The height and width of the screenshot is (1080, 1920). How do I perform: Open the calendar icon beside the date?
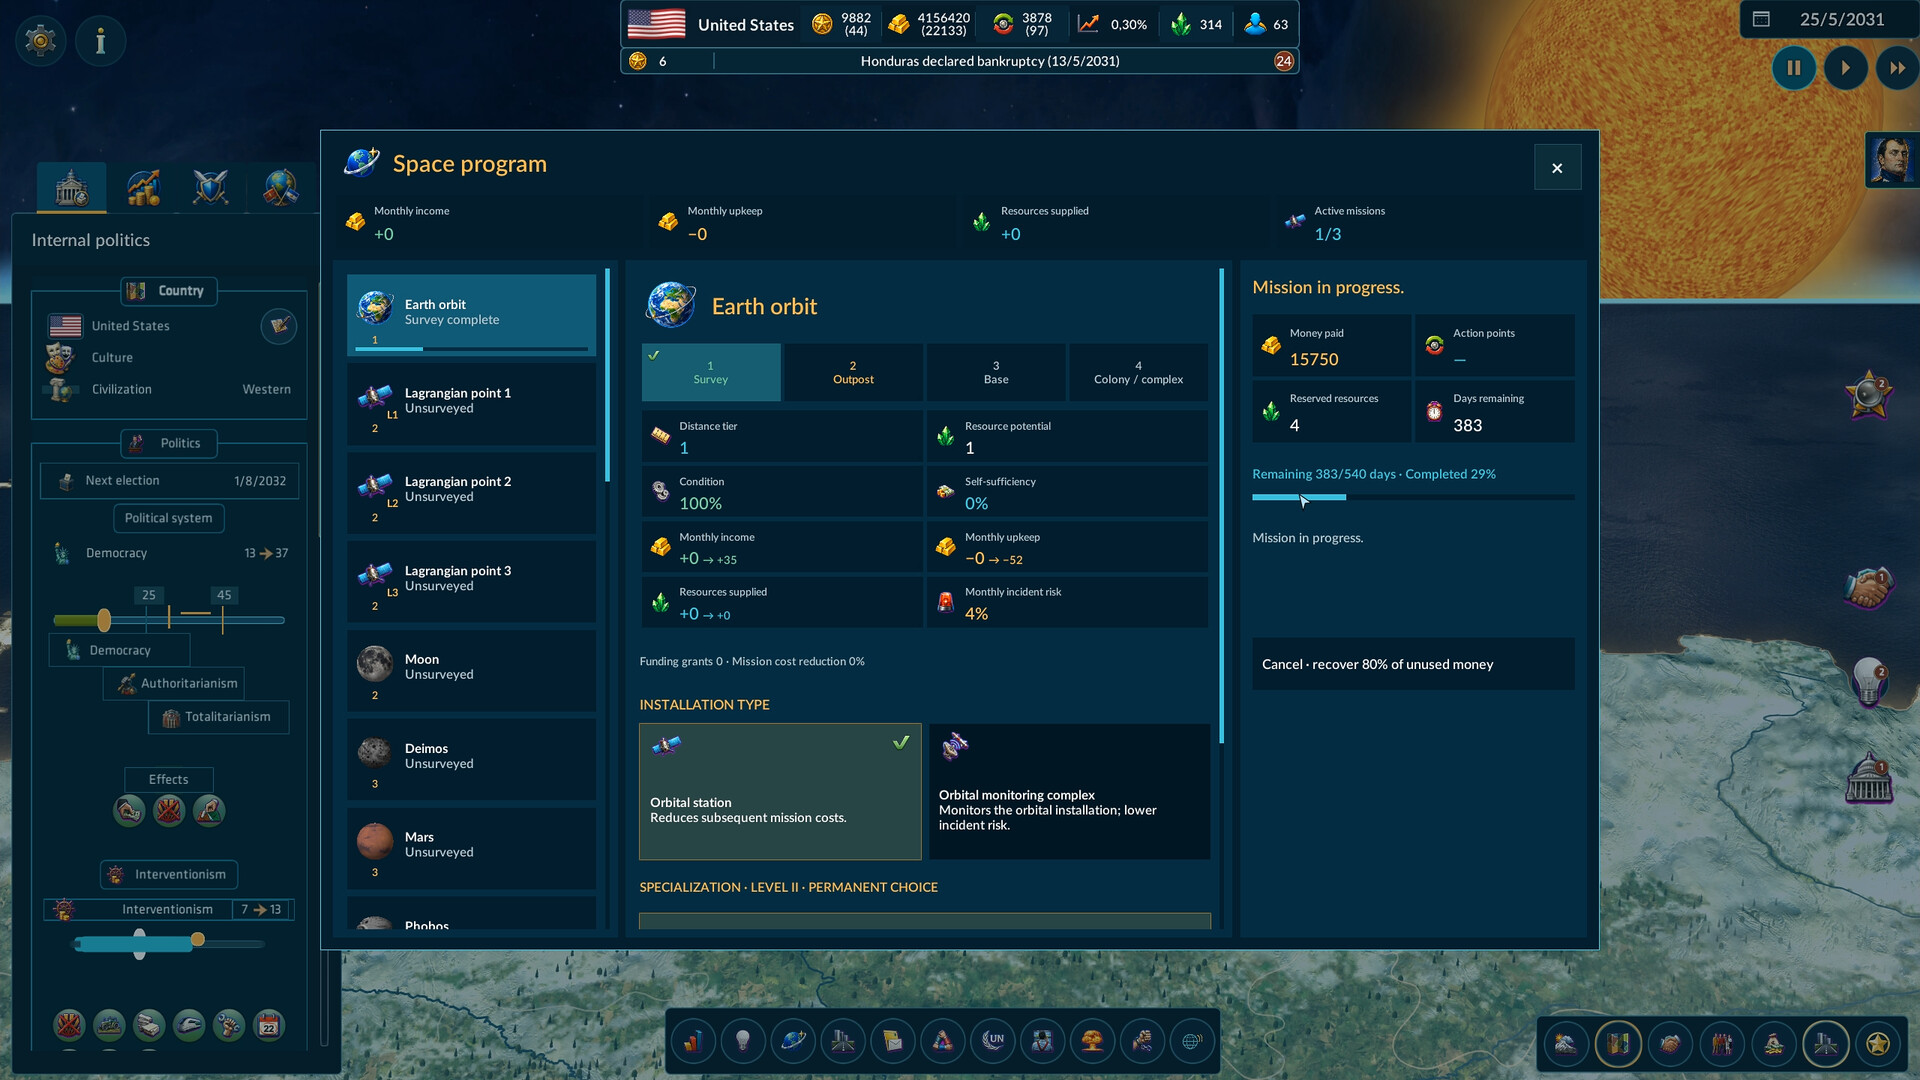click(x=1762, y=20)
